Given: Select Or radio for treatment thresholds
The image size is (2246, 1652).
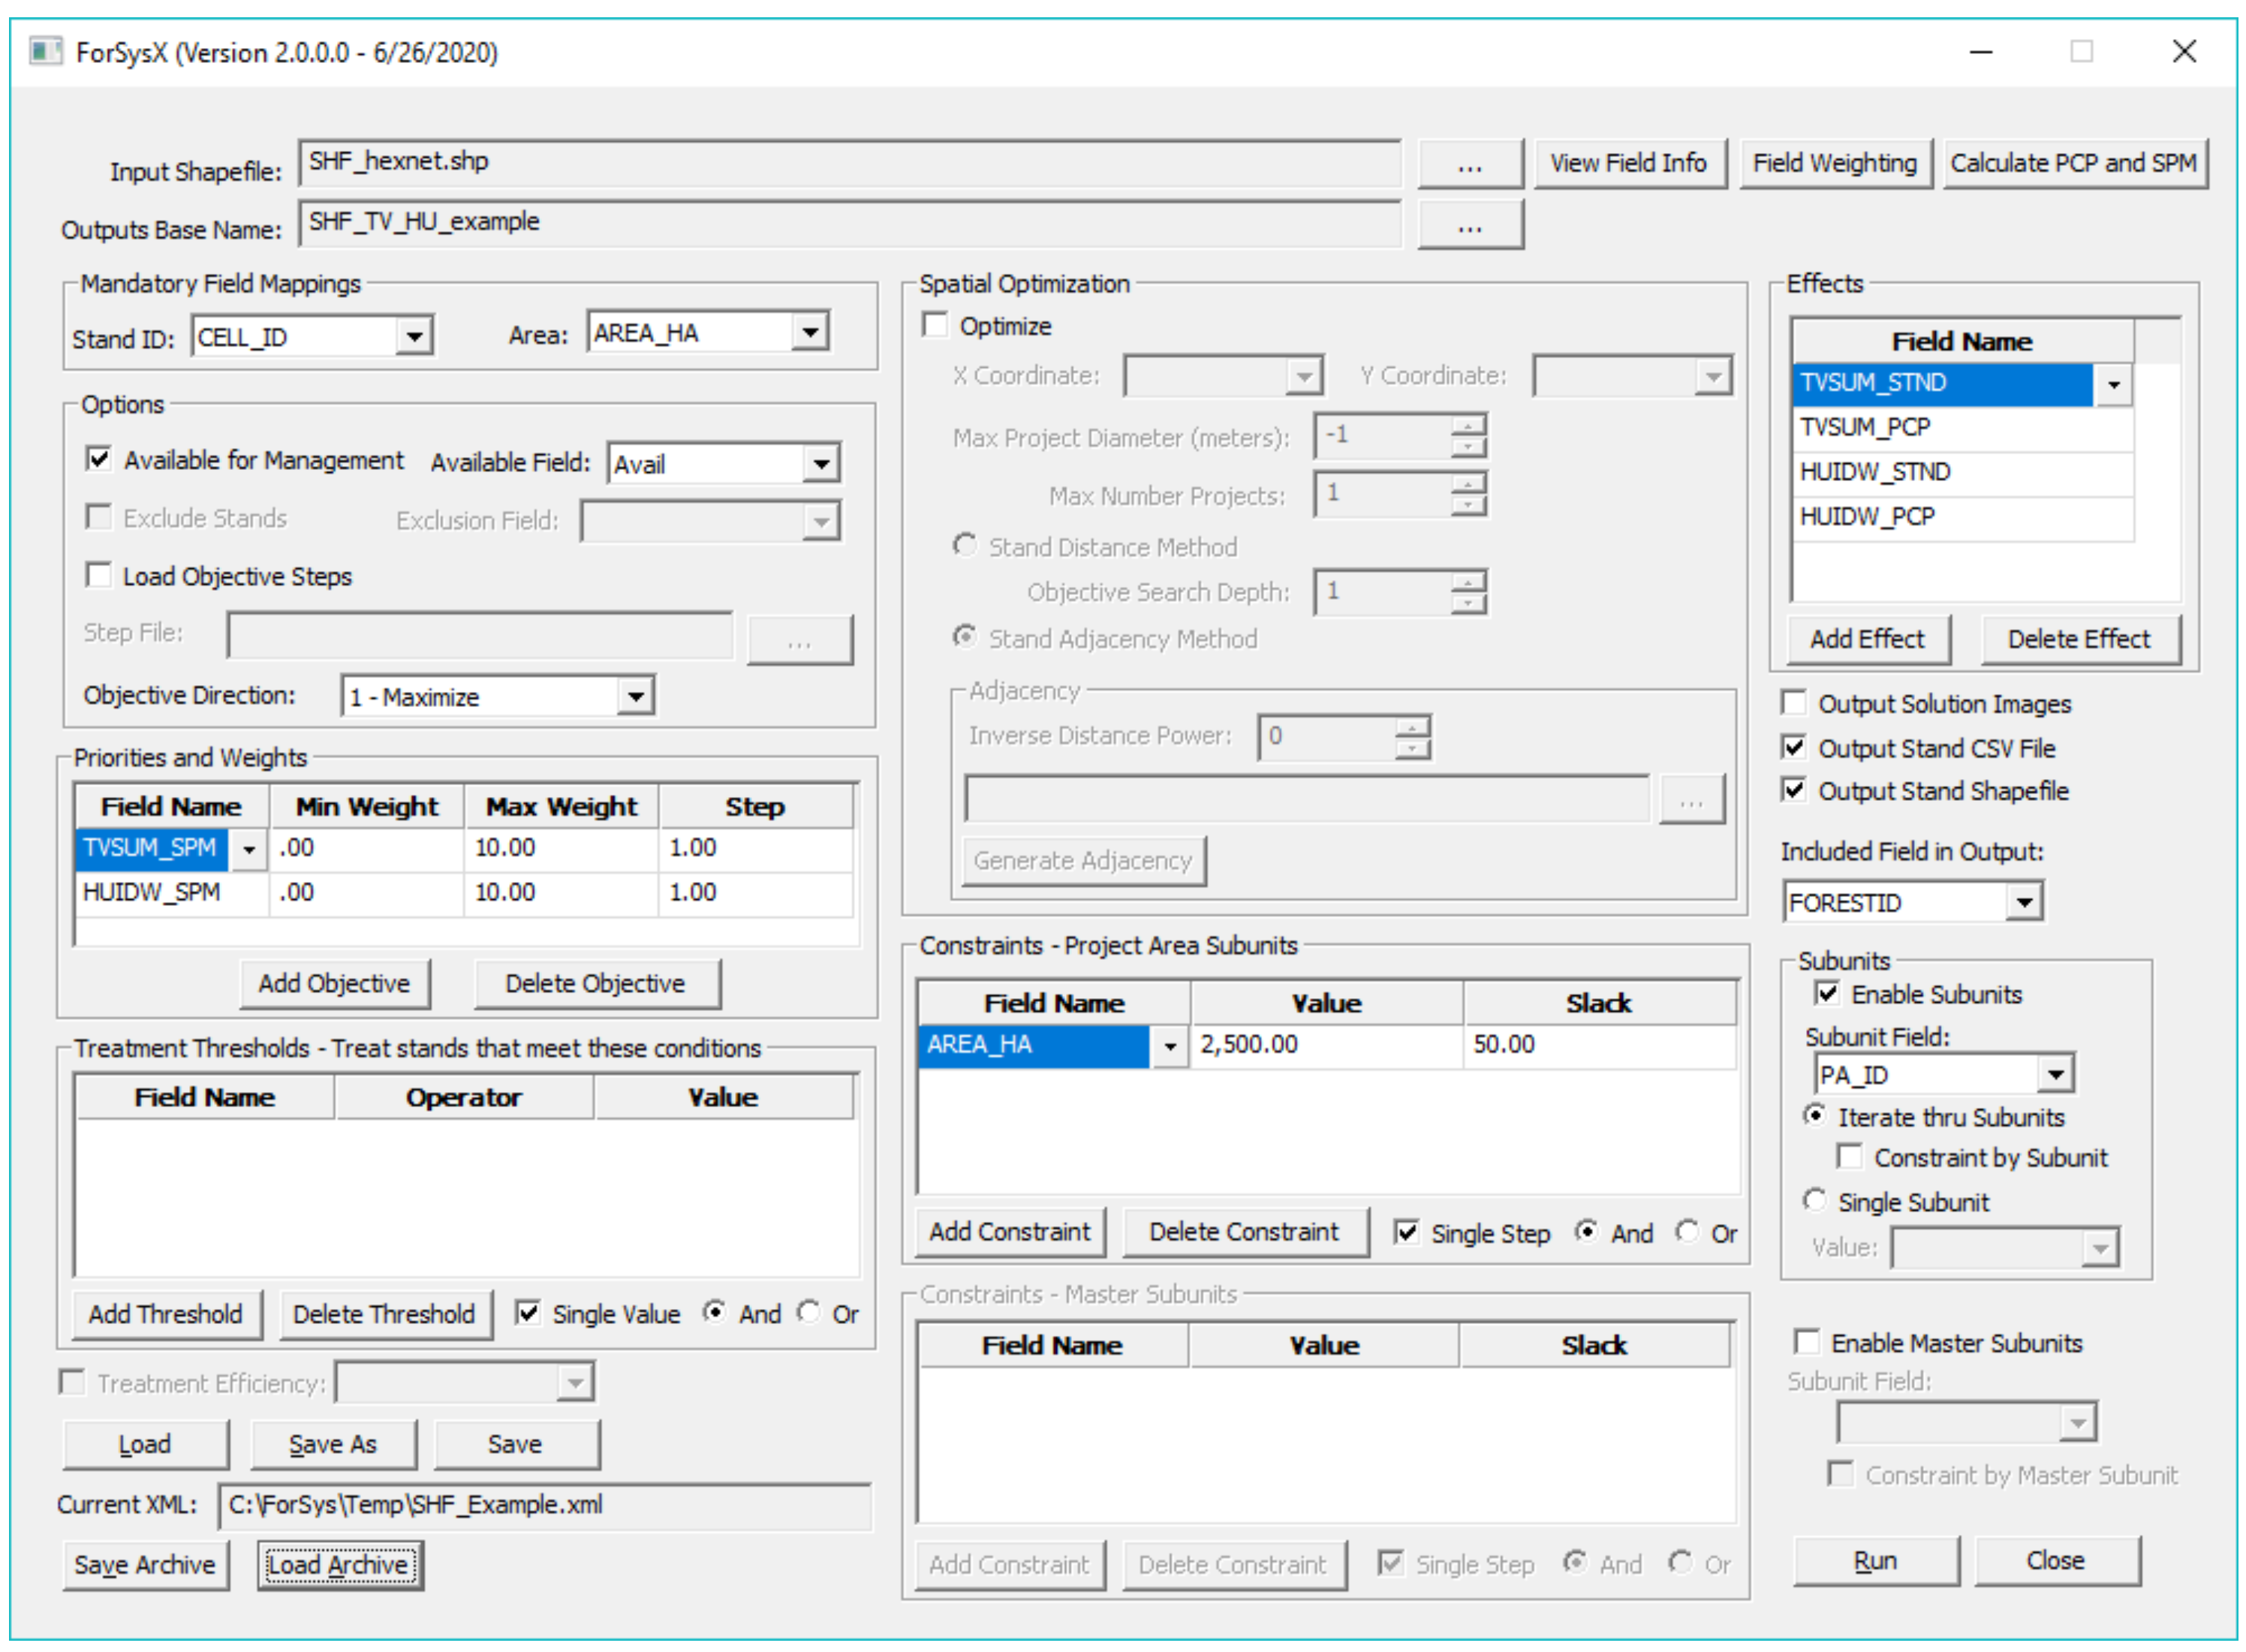Looking at the screenshot, I should click(808, 1312).
